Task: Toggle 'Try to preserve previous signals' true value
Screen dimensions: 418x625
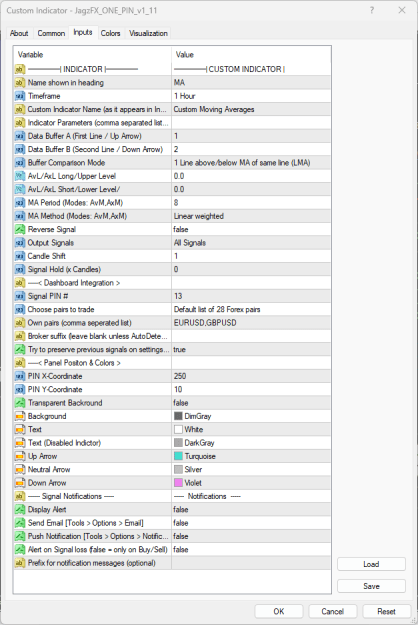Action: (251, 350)
